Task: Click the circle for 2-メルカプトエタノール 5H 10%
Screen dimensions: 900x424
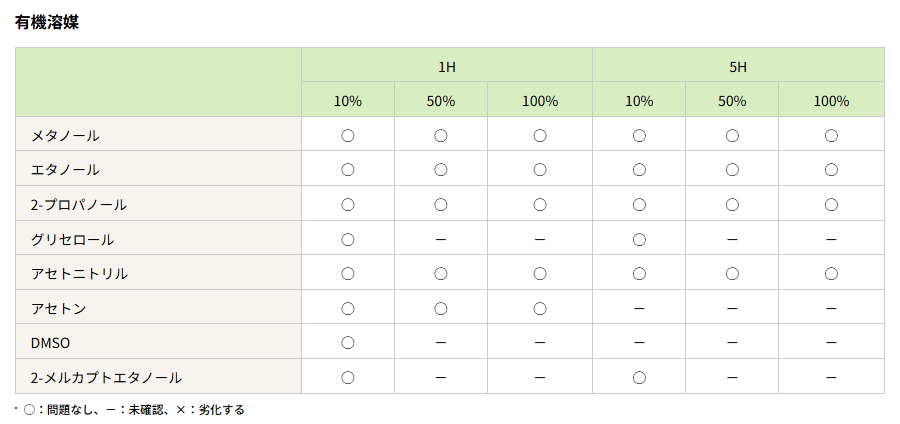Action: 639,377
